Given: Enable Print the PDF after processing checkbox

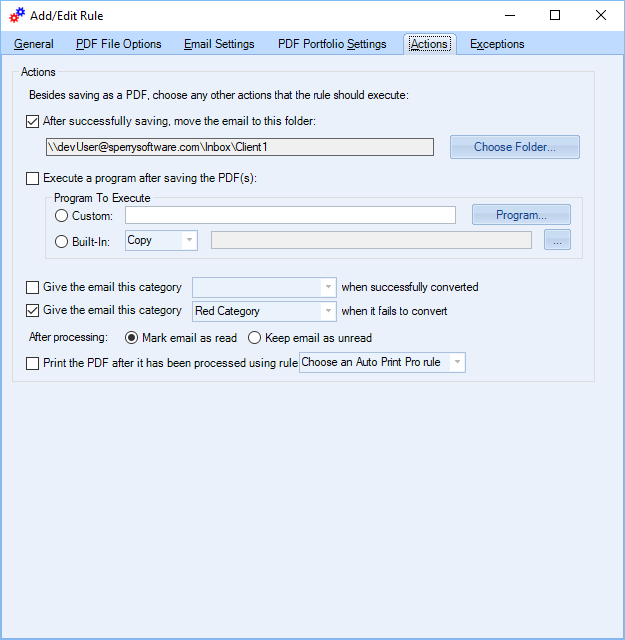Looking at the screenshot, I should pyautogui.click(x=33, y=363).
